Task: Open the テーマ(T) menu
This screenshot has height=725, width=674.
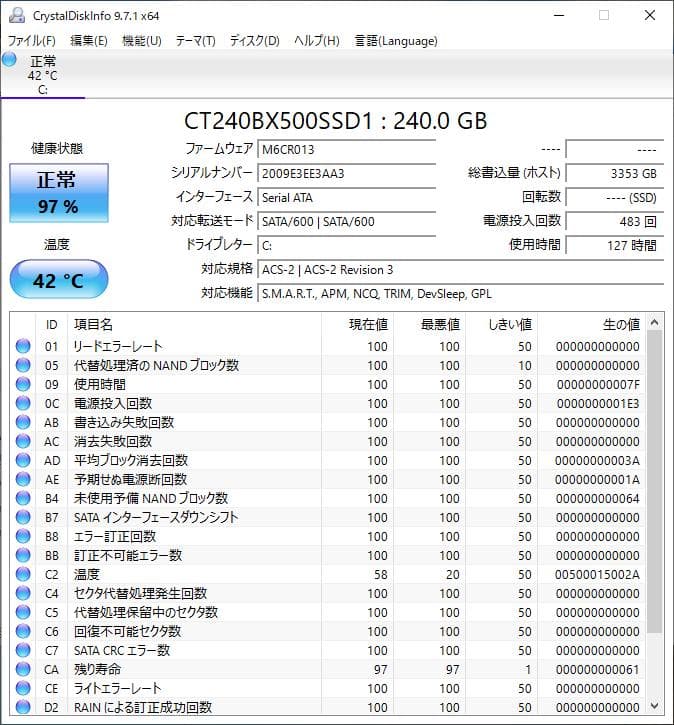Action: point(196,41)
